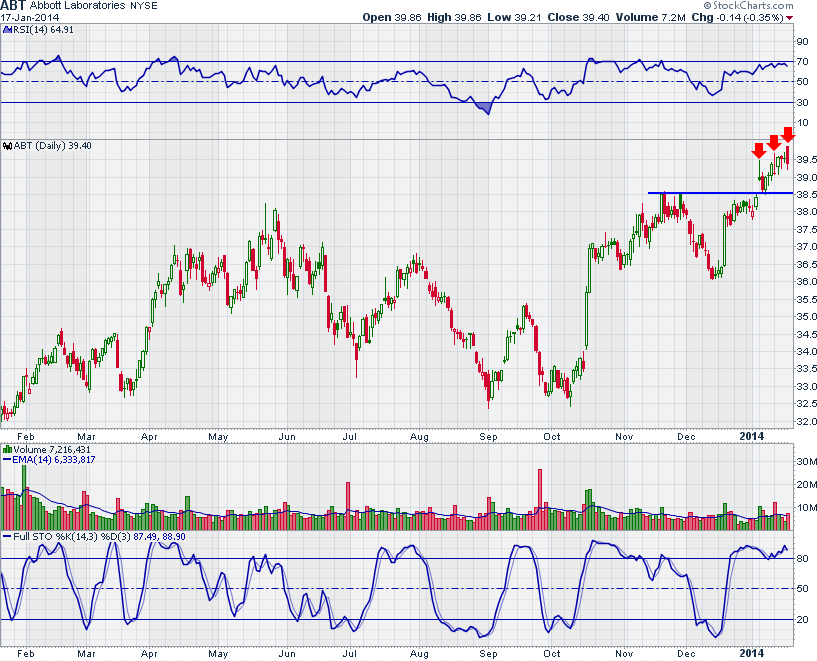Click the 38.5 price axis label

pos(807,194)
